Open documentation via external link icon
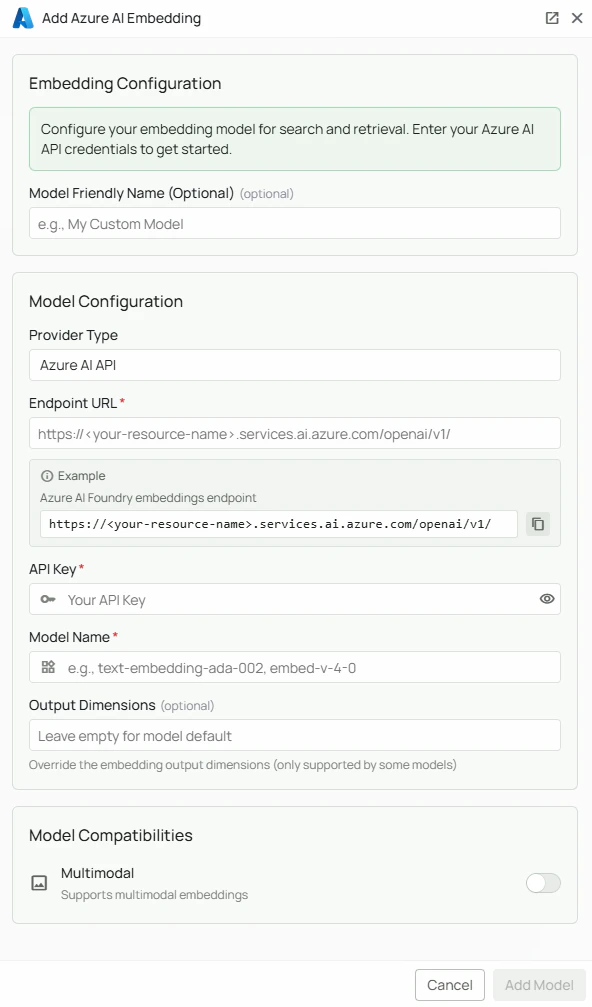The width and height of the screenshot is (592, 1007). pyautogui.click(x=552, y=18)
